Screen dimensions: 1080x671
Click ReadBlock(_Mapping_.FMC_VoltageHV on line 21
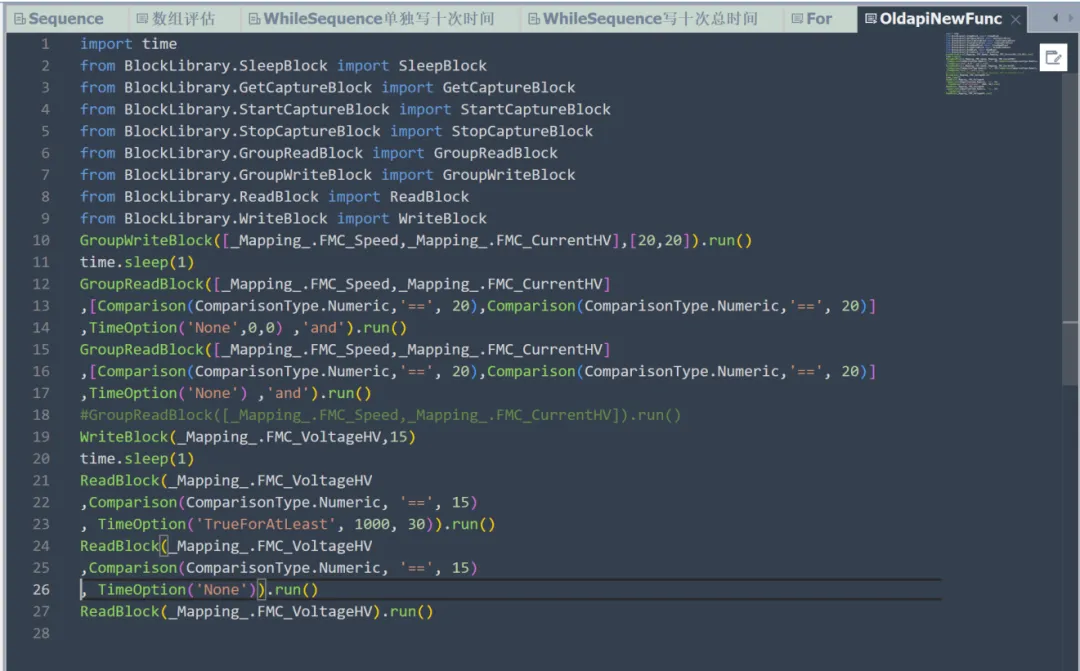click(x=226, y=480)
